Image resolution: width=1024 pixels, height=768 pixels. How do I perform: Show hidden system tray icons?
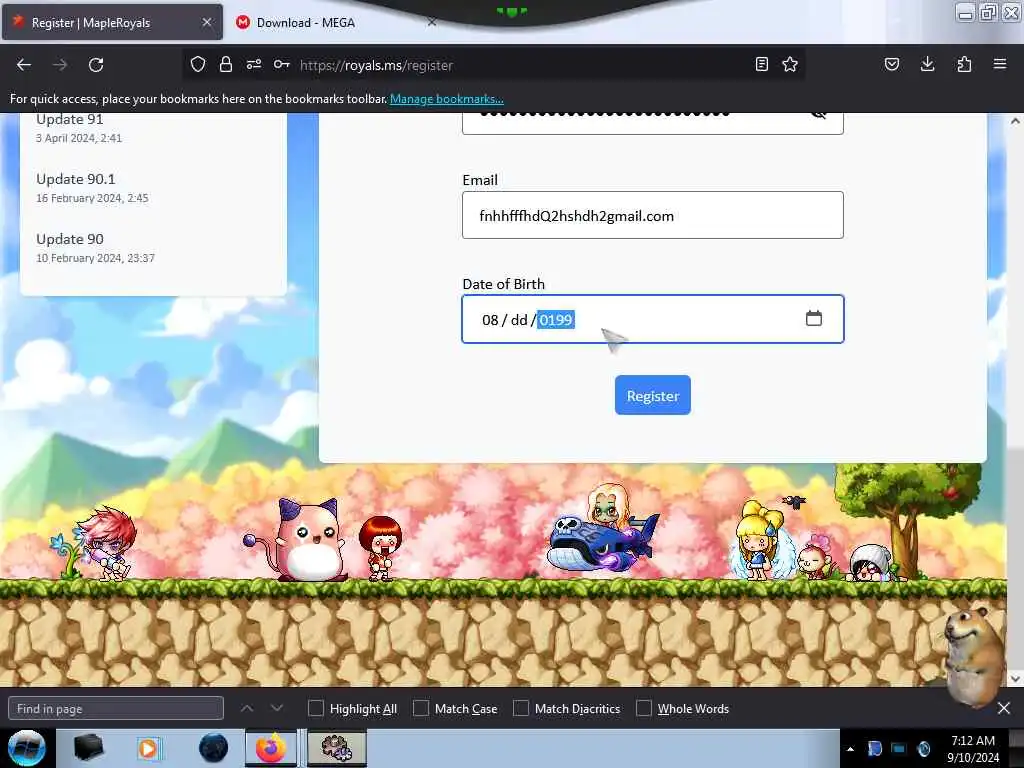pyautogui.click(x=850, y=749)
